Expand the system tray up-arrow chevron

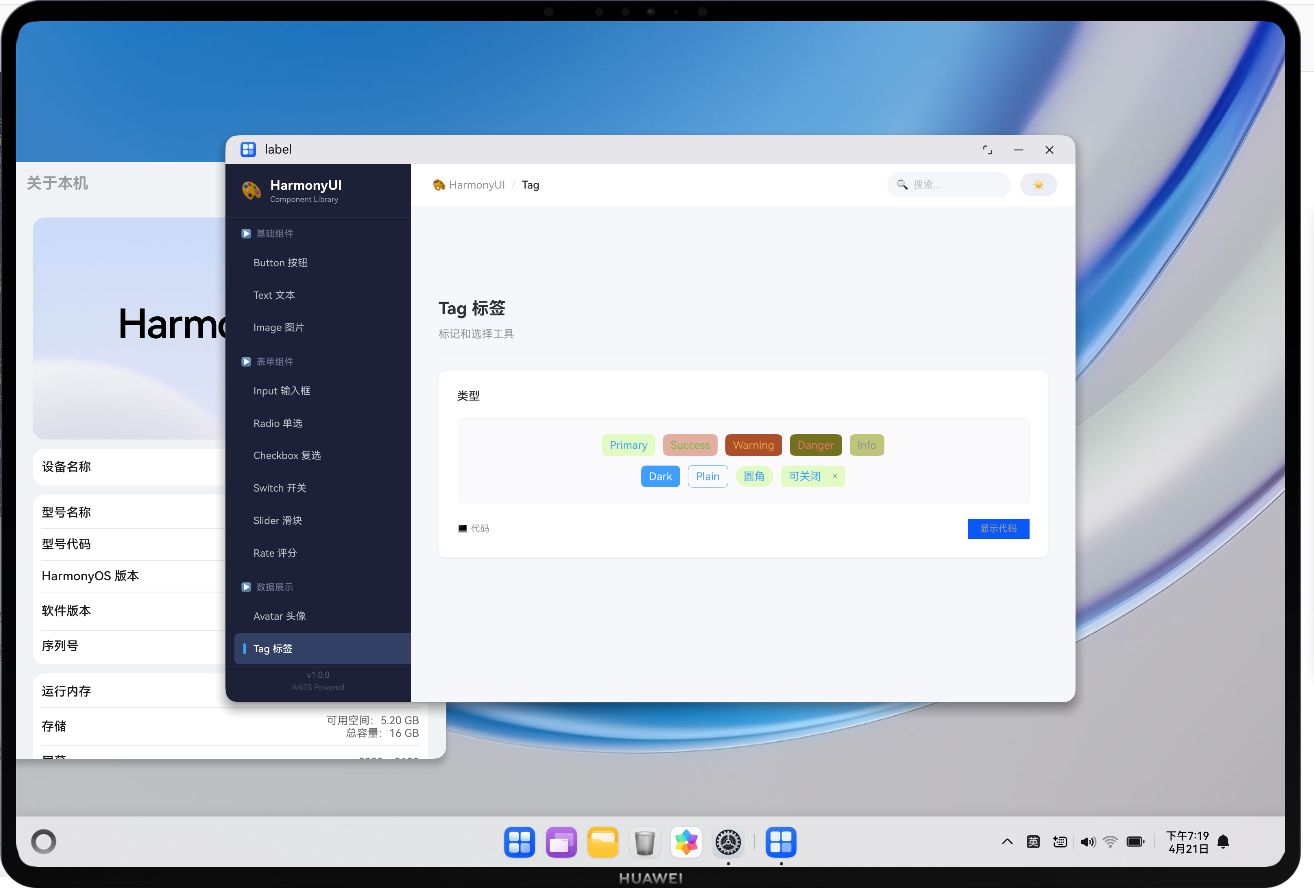tap(1007, 842)
